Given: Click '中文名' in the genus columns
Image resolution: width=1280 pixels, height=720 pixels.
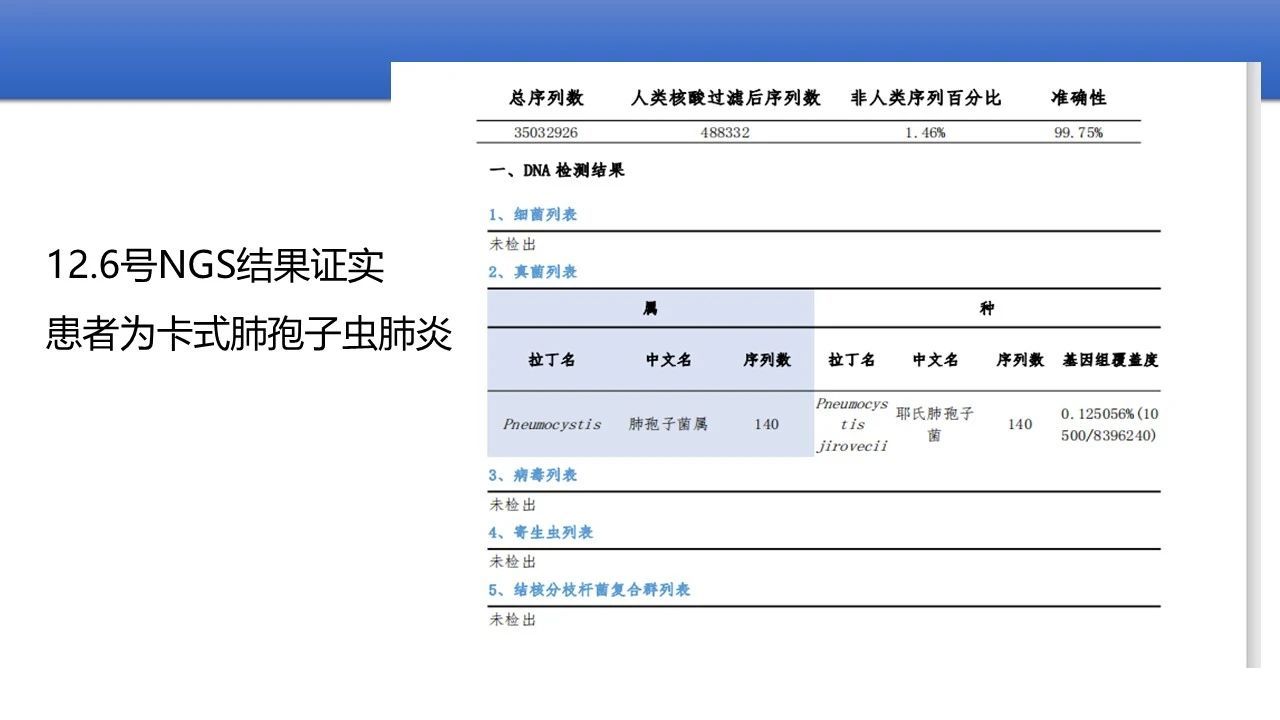Looking at the screenshot, I should [x=668, y=360].
